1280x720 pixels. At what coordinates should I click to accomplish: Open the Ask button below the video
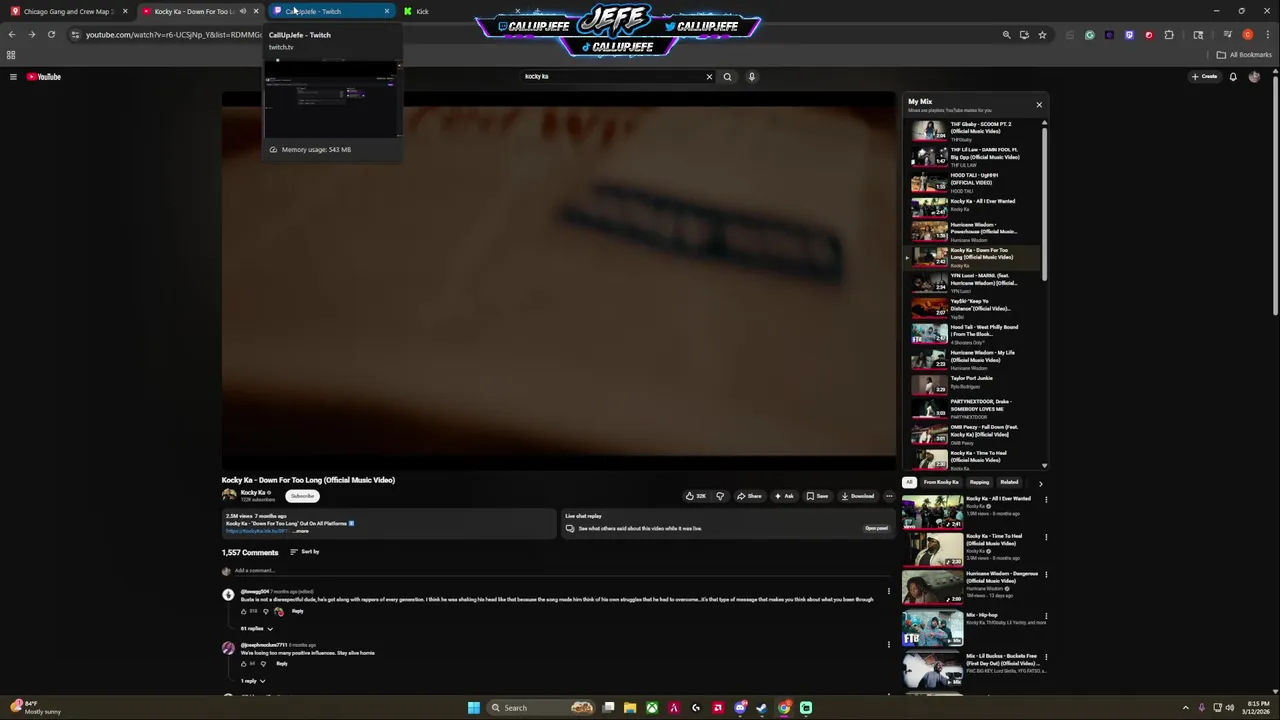click(x=784, y=496)
